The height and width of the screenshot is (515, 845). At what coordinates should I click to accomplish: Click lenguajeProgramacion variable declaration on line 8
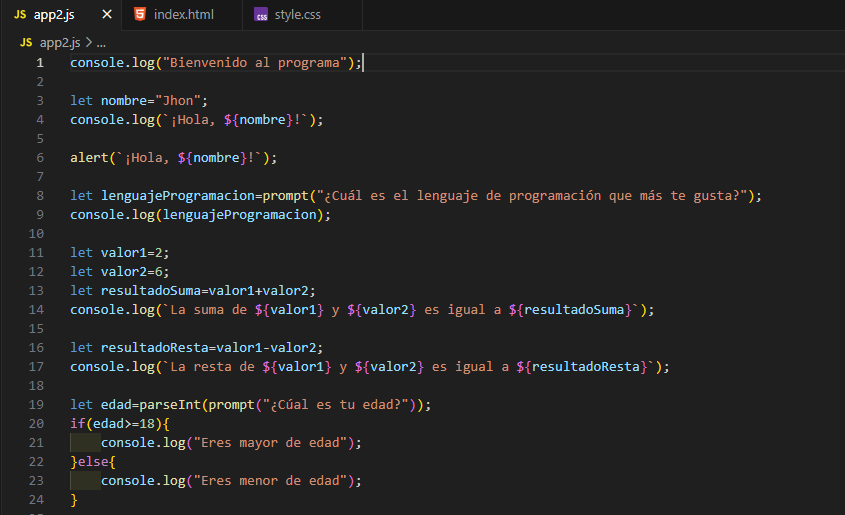(178, 196)
